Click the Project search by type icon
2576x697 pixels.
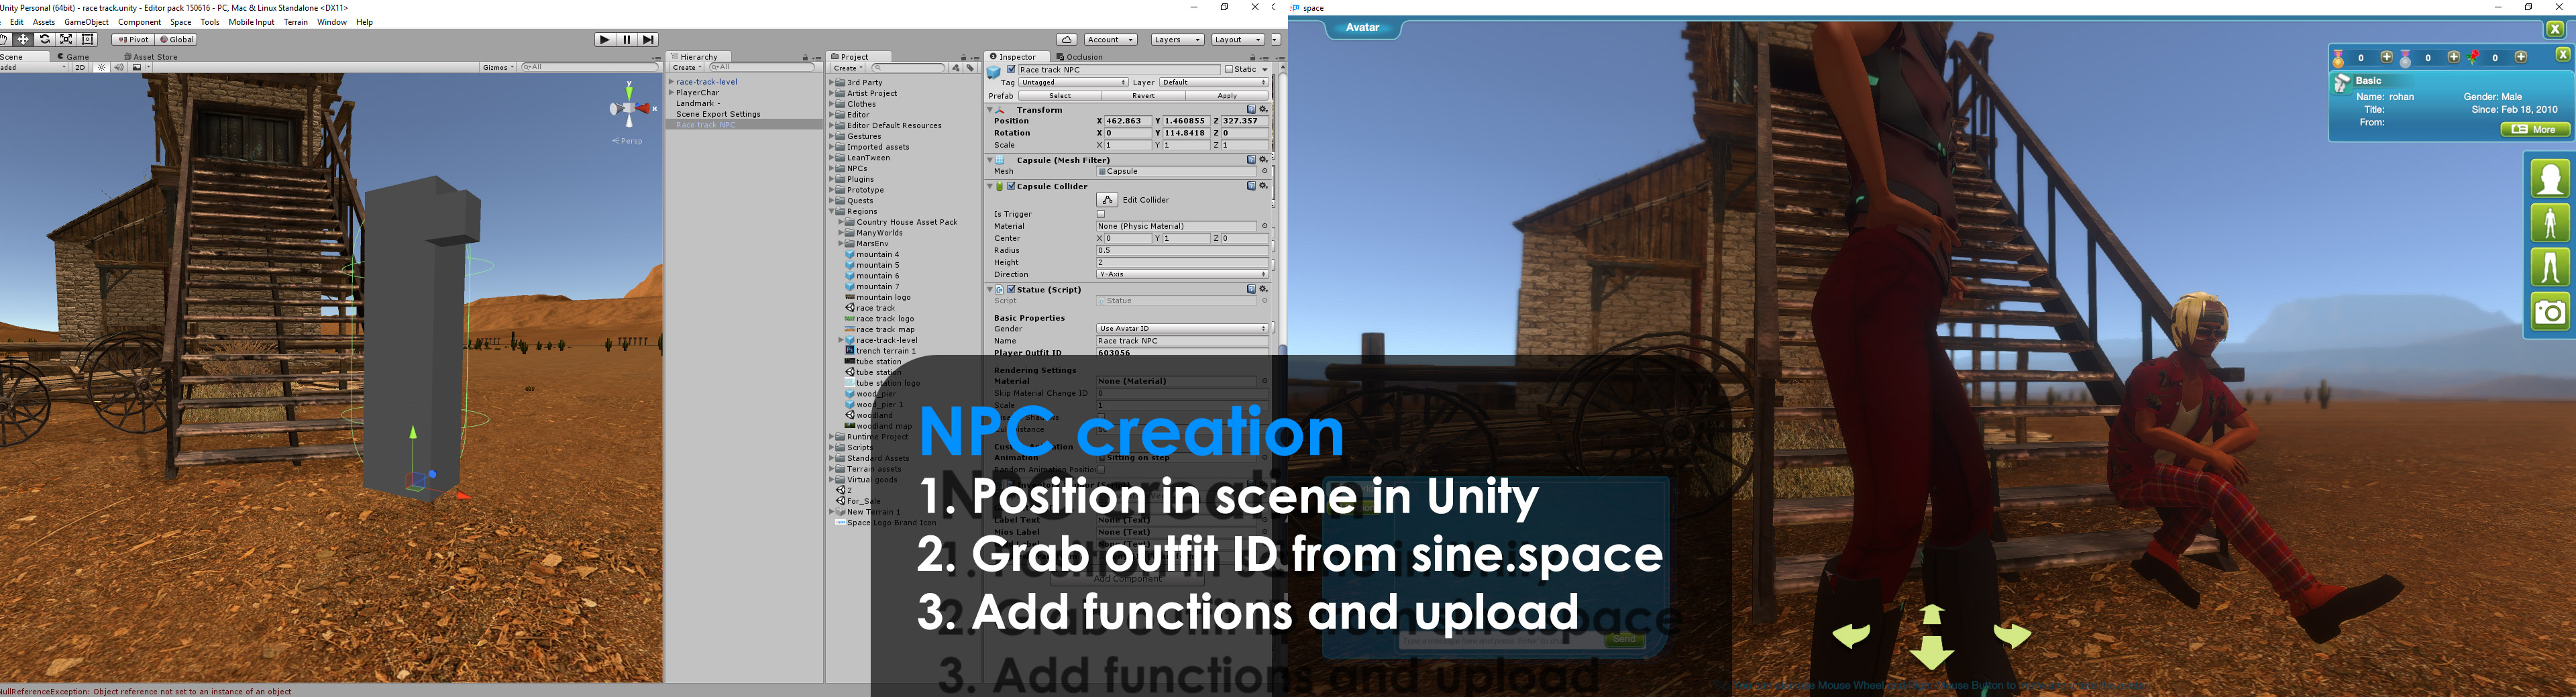click(x=956, y=68)
